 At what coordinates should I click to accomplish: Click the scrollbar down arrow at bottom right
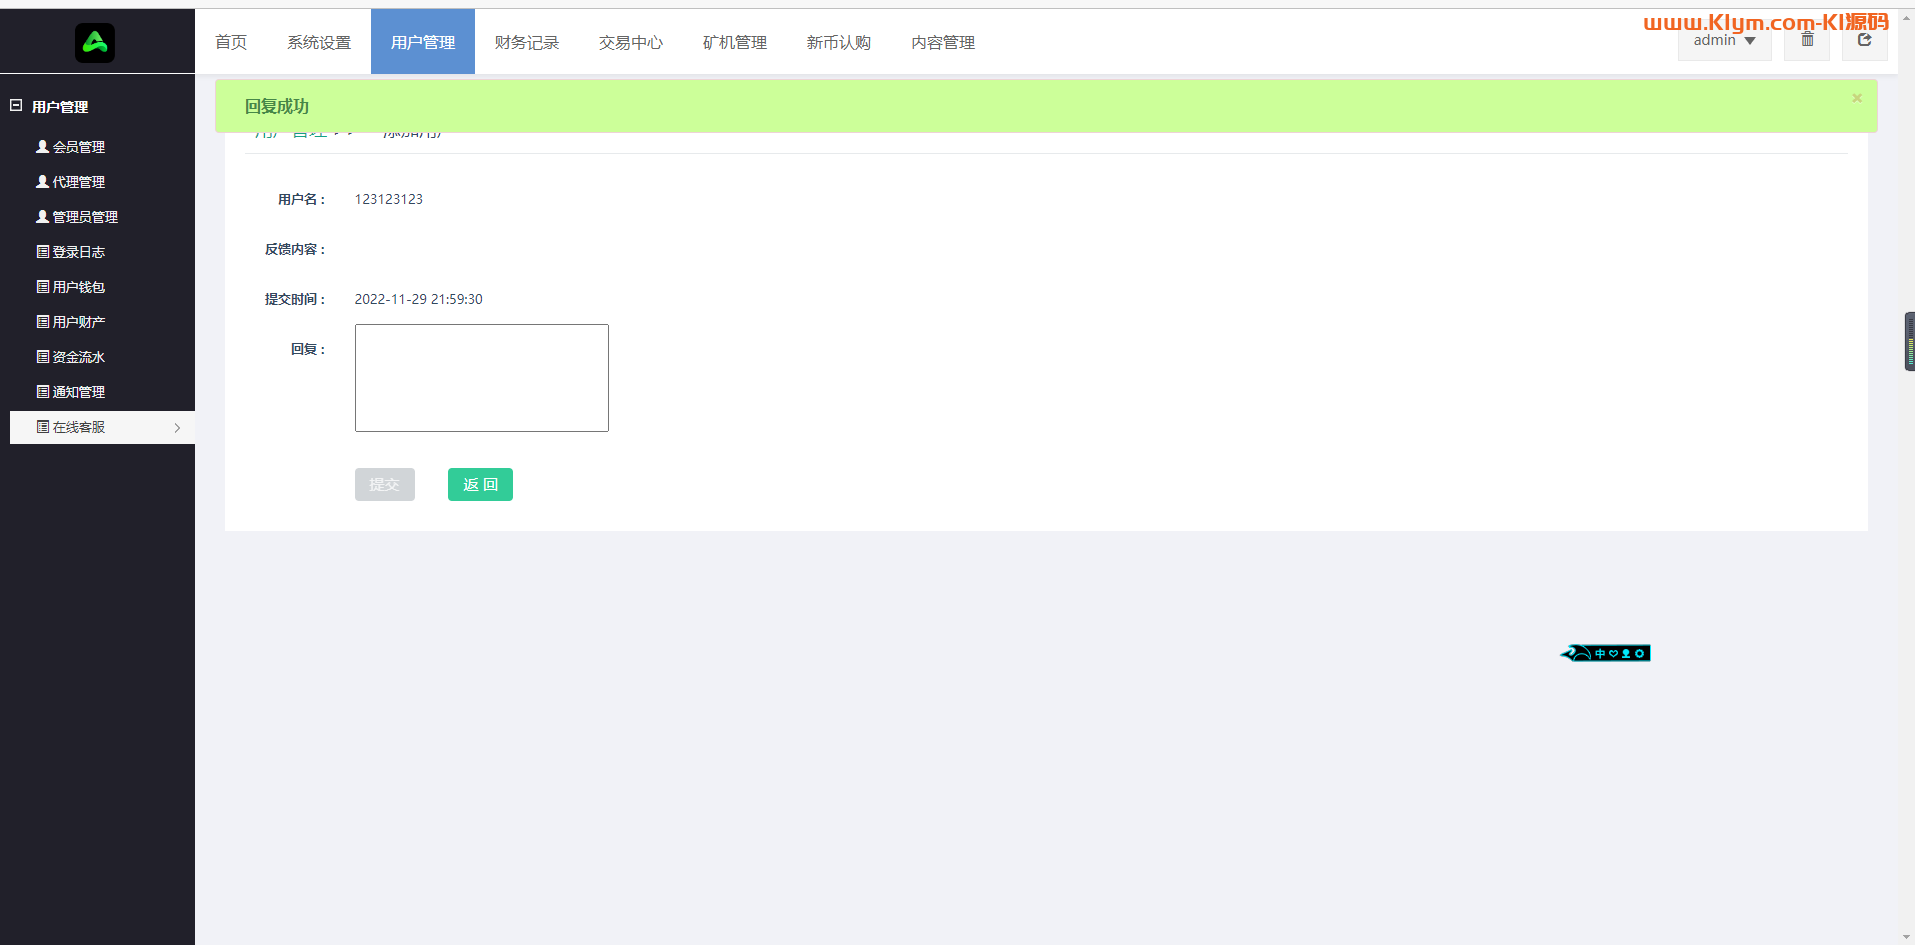pos(1907,937)
